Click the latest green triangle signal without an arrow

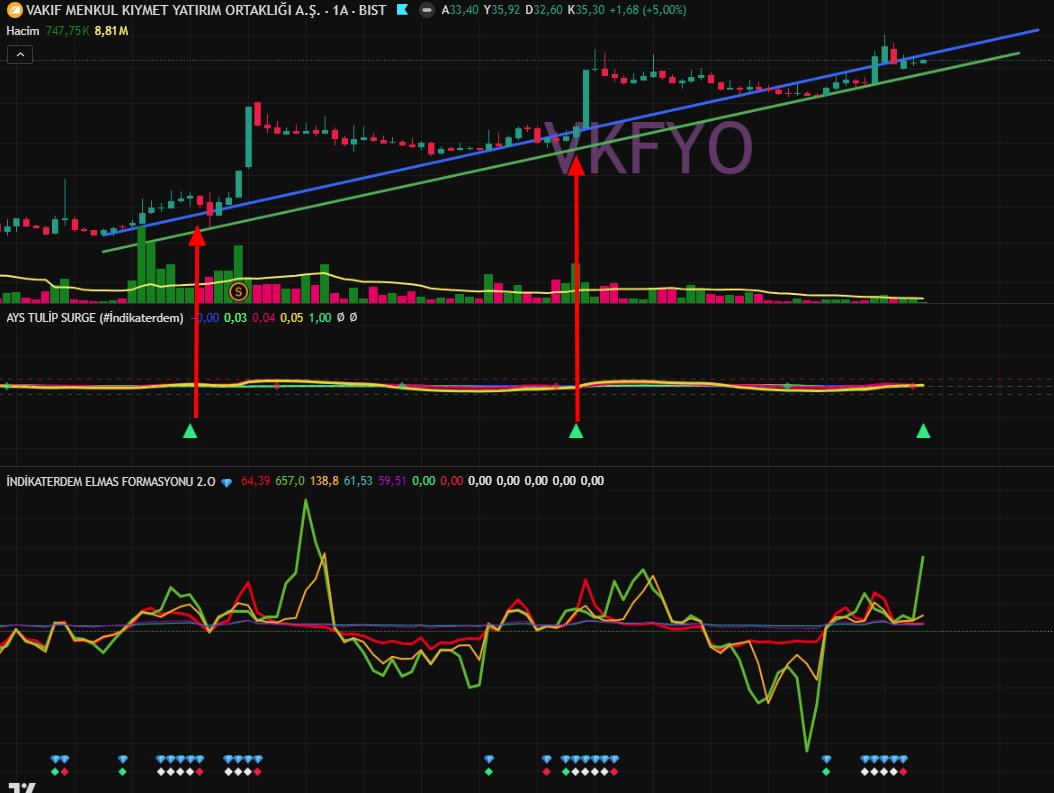click(x=924, y=431)
